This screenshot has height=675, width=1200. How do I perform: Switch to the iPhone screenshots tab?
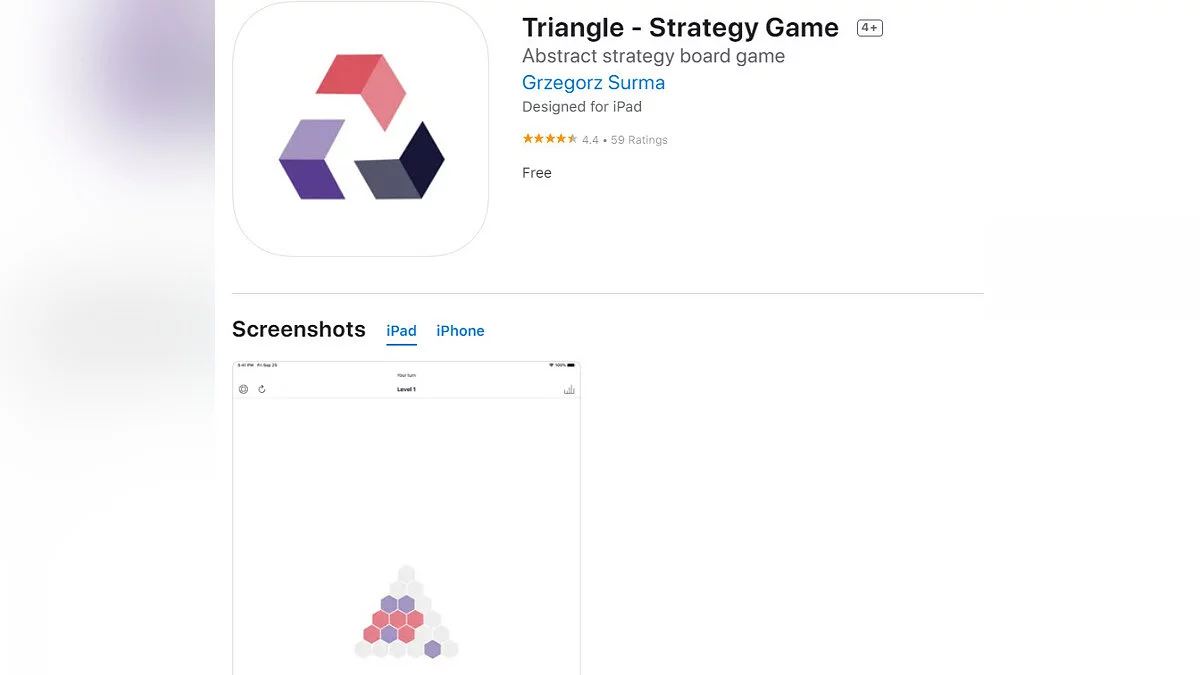[460, 331]
